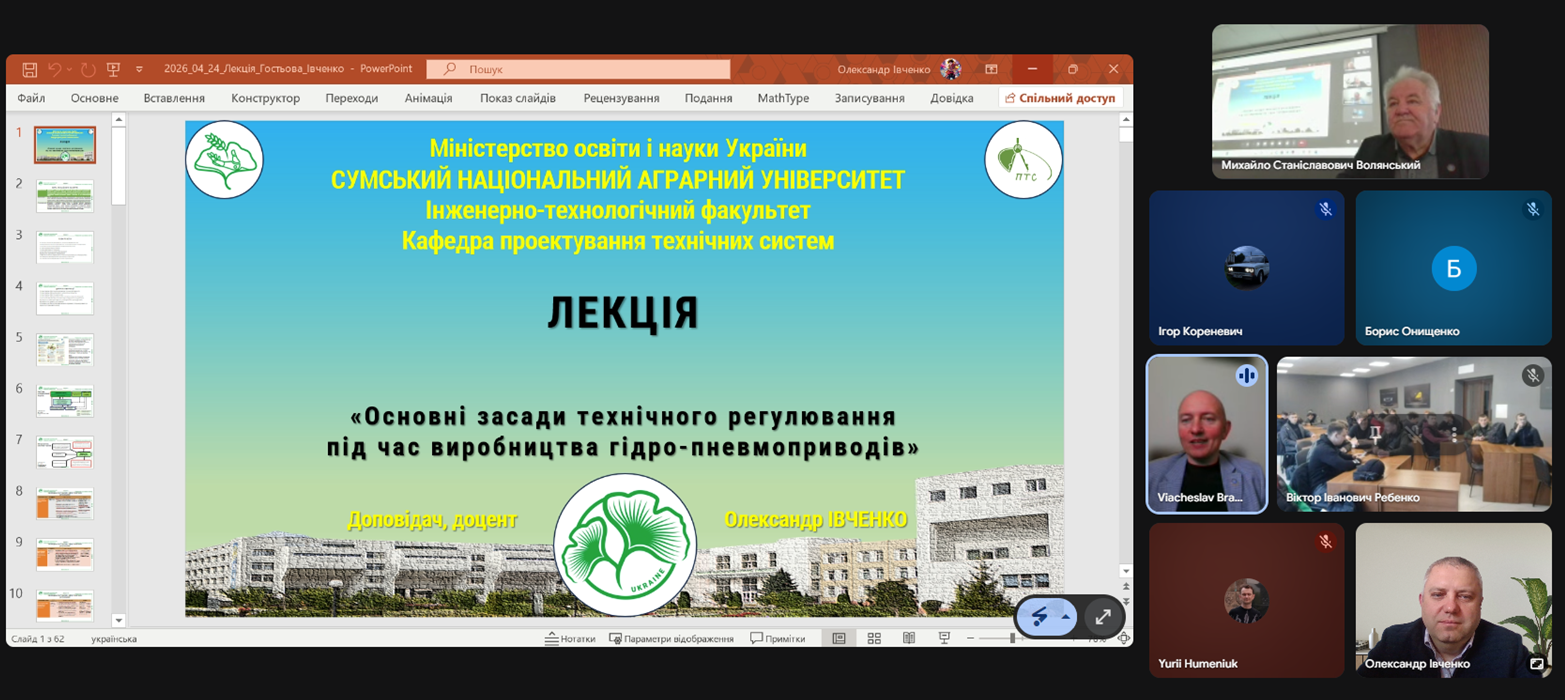Open Reading view from the status bar
This screenshot has height=700, width=1565.
click(x=909, y=638)
